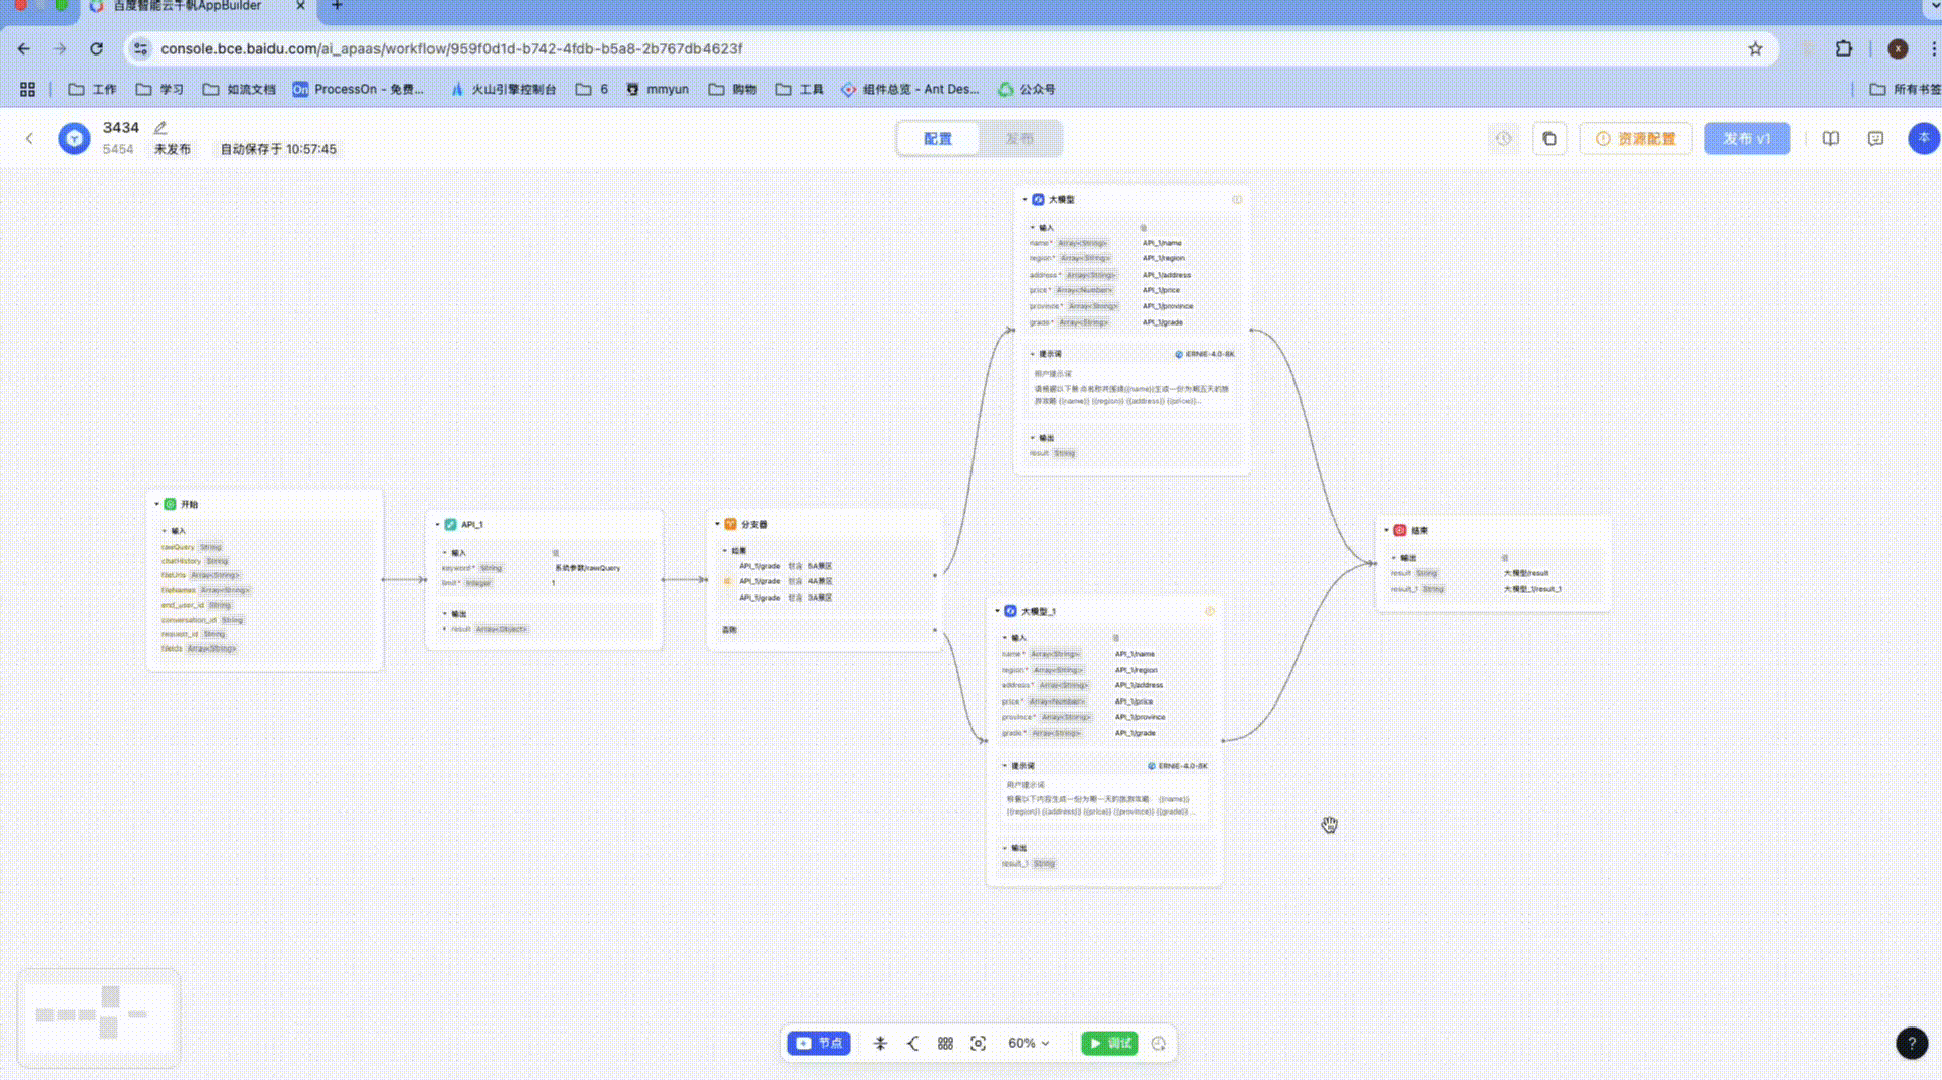Click the 资源配置 resource config button
The width and height of the screenshot is (1942, 1080).
[x=1635, y=139]
